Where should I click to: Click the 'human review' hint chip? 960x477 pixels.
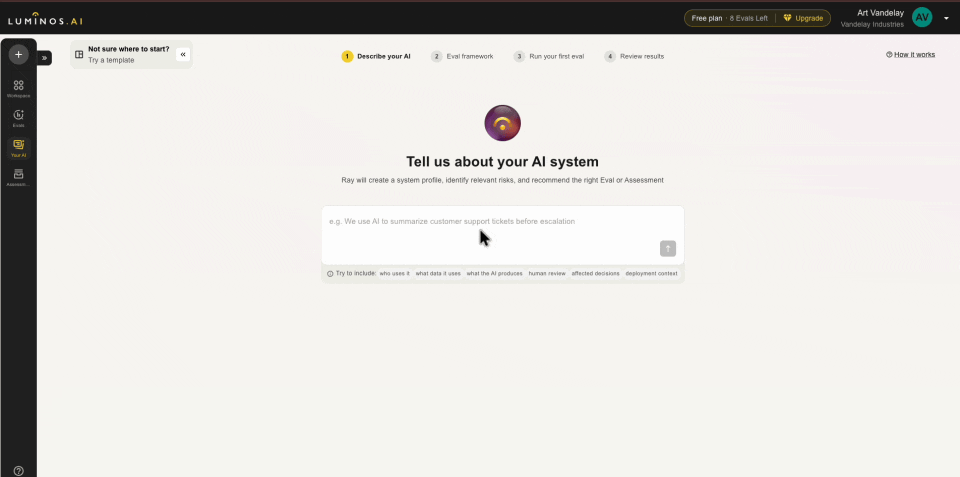pos(547,274)
